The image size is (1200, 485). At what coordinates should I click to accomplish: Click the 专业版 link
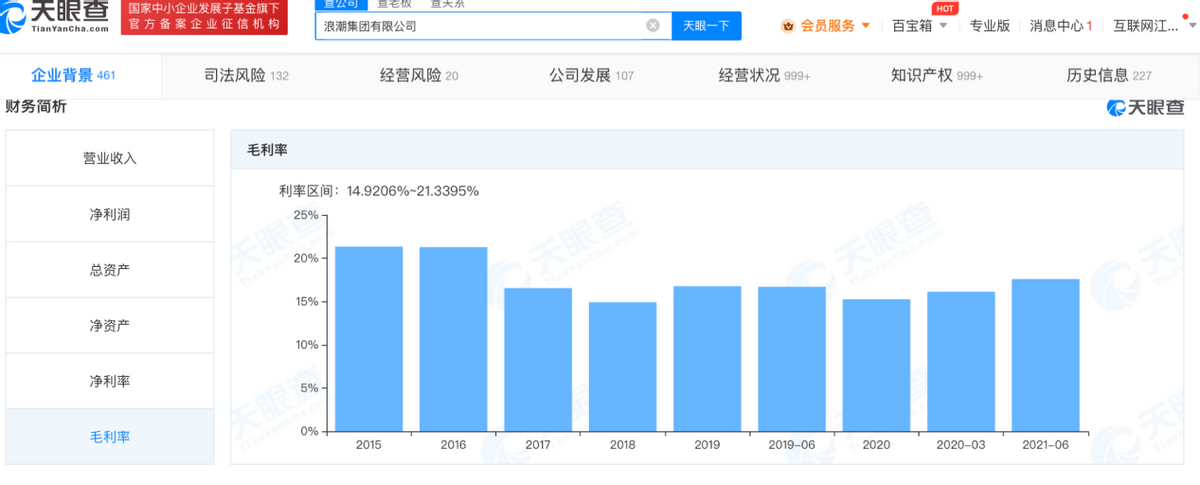pos(990,26)
